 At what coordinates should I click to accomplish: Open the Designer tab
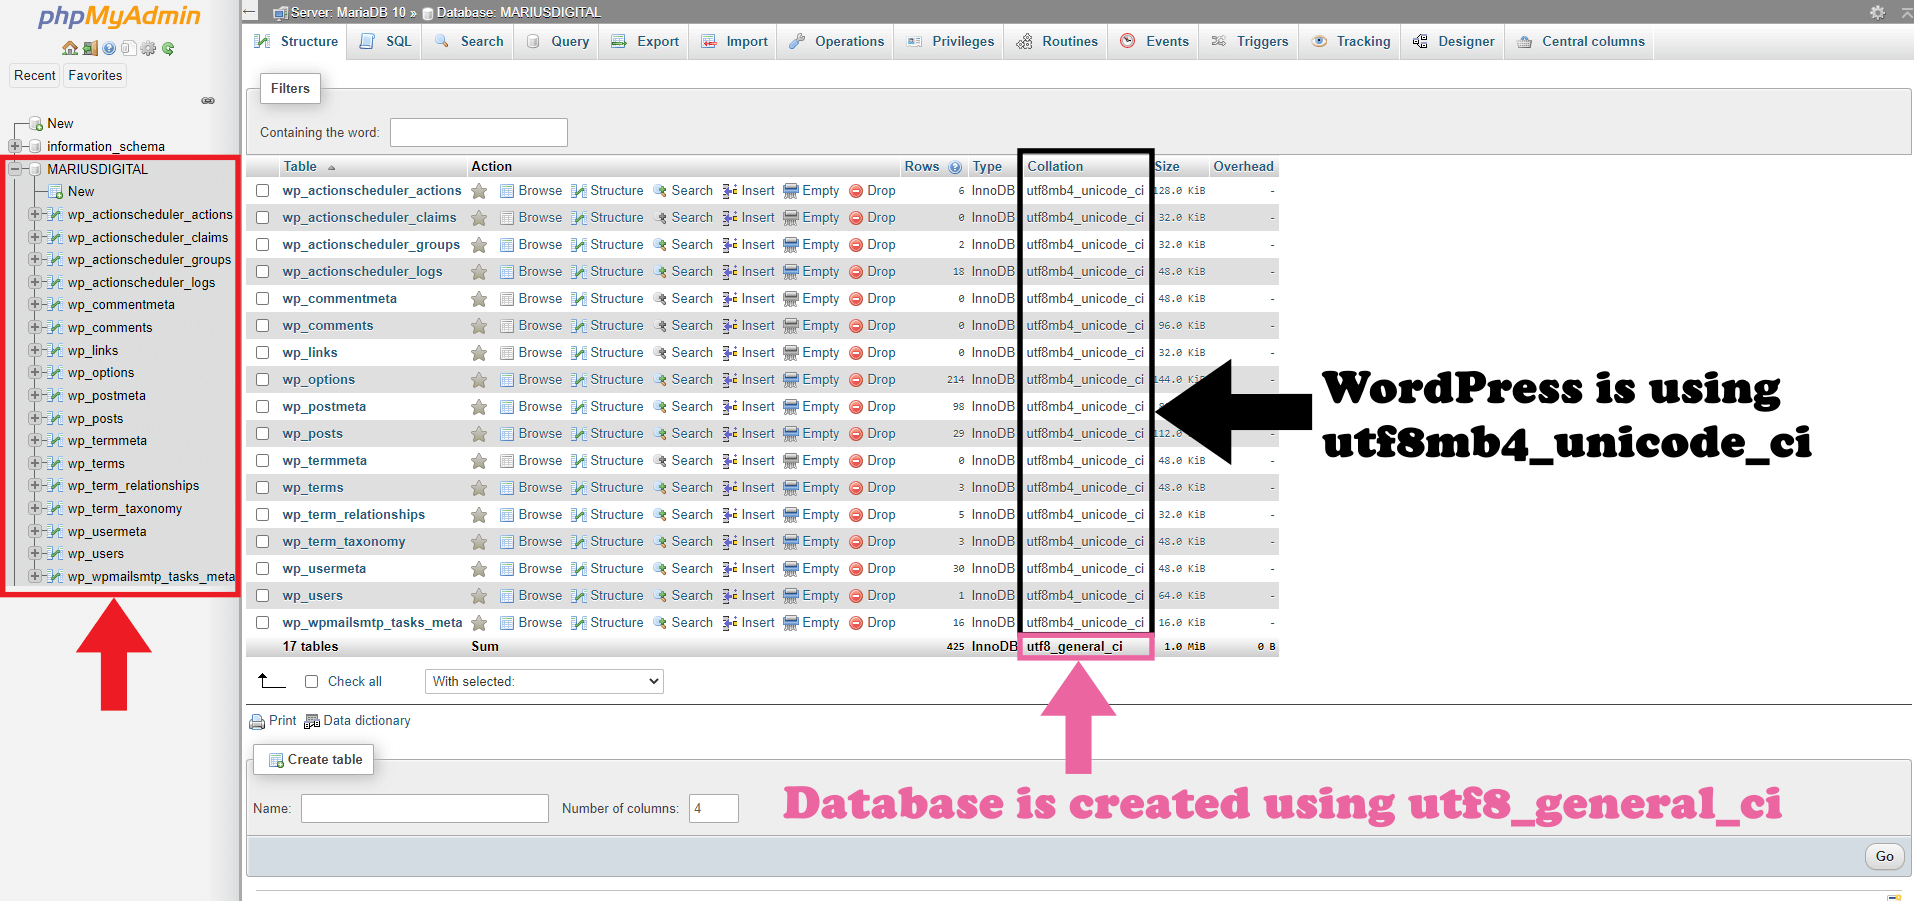(1454, 42)
